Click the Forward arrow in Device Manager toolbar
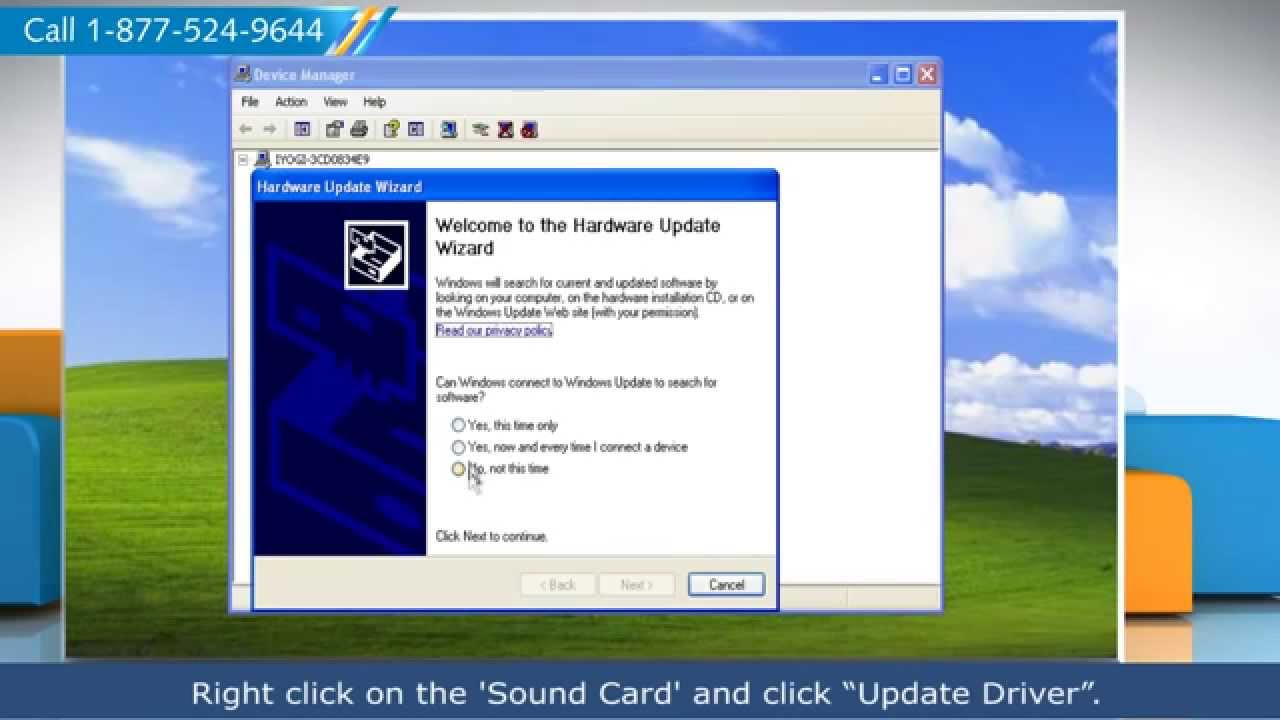 [x=270, y=129]
